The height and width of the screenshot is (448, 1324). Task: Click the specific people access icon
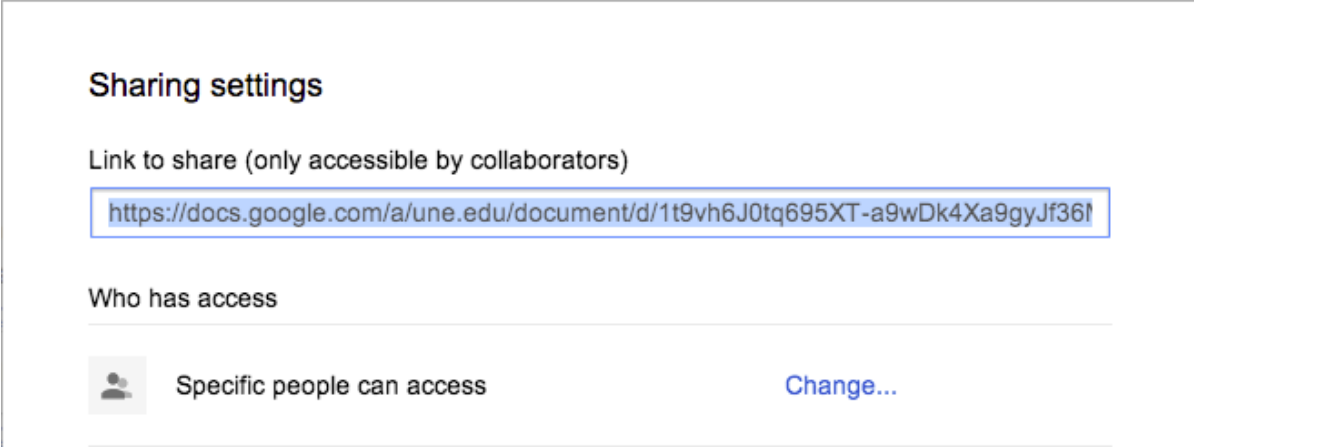click(x=118, y=385)
